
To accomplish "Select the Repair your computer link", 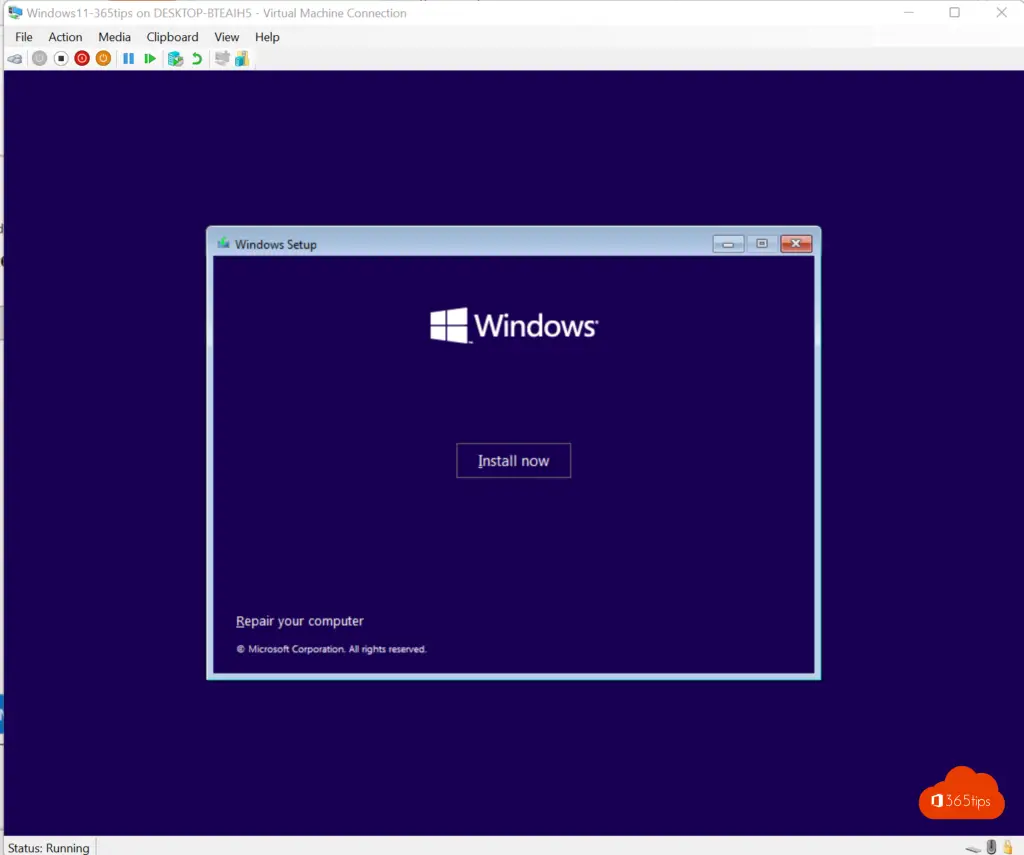I will pos(300,621).
